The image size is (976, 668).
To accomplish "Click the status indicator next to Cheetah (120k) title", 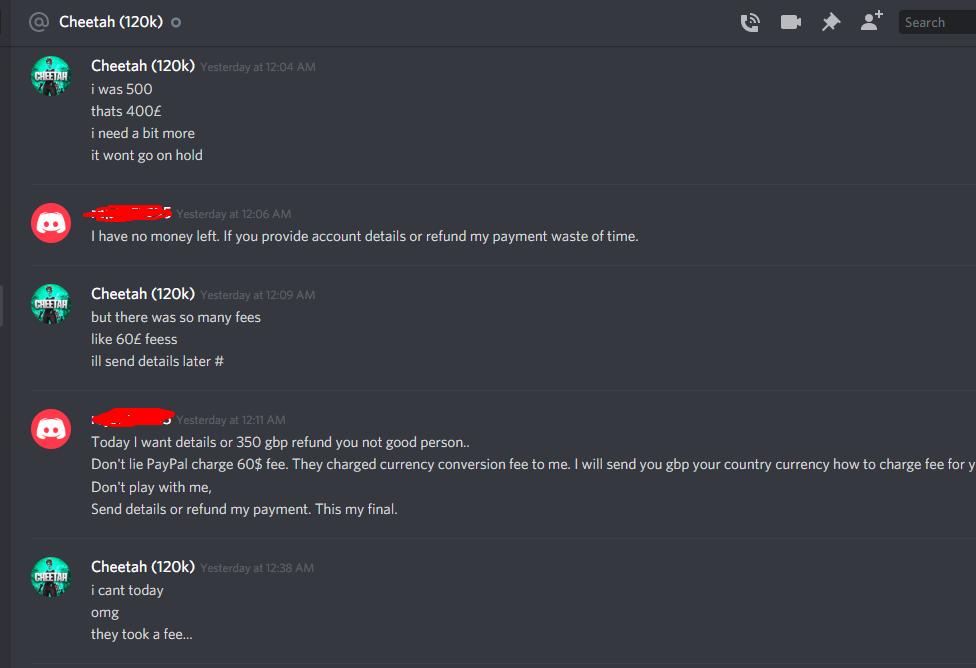I will click(x=176, y=22).
